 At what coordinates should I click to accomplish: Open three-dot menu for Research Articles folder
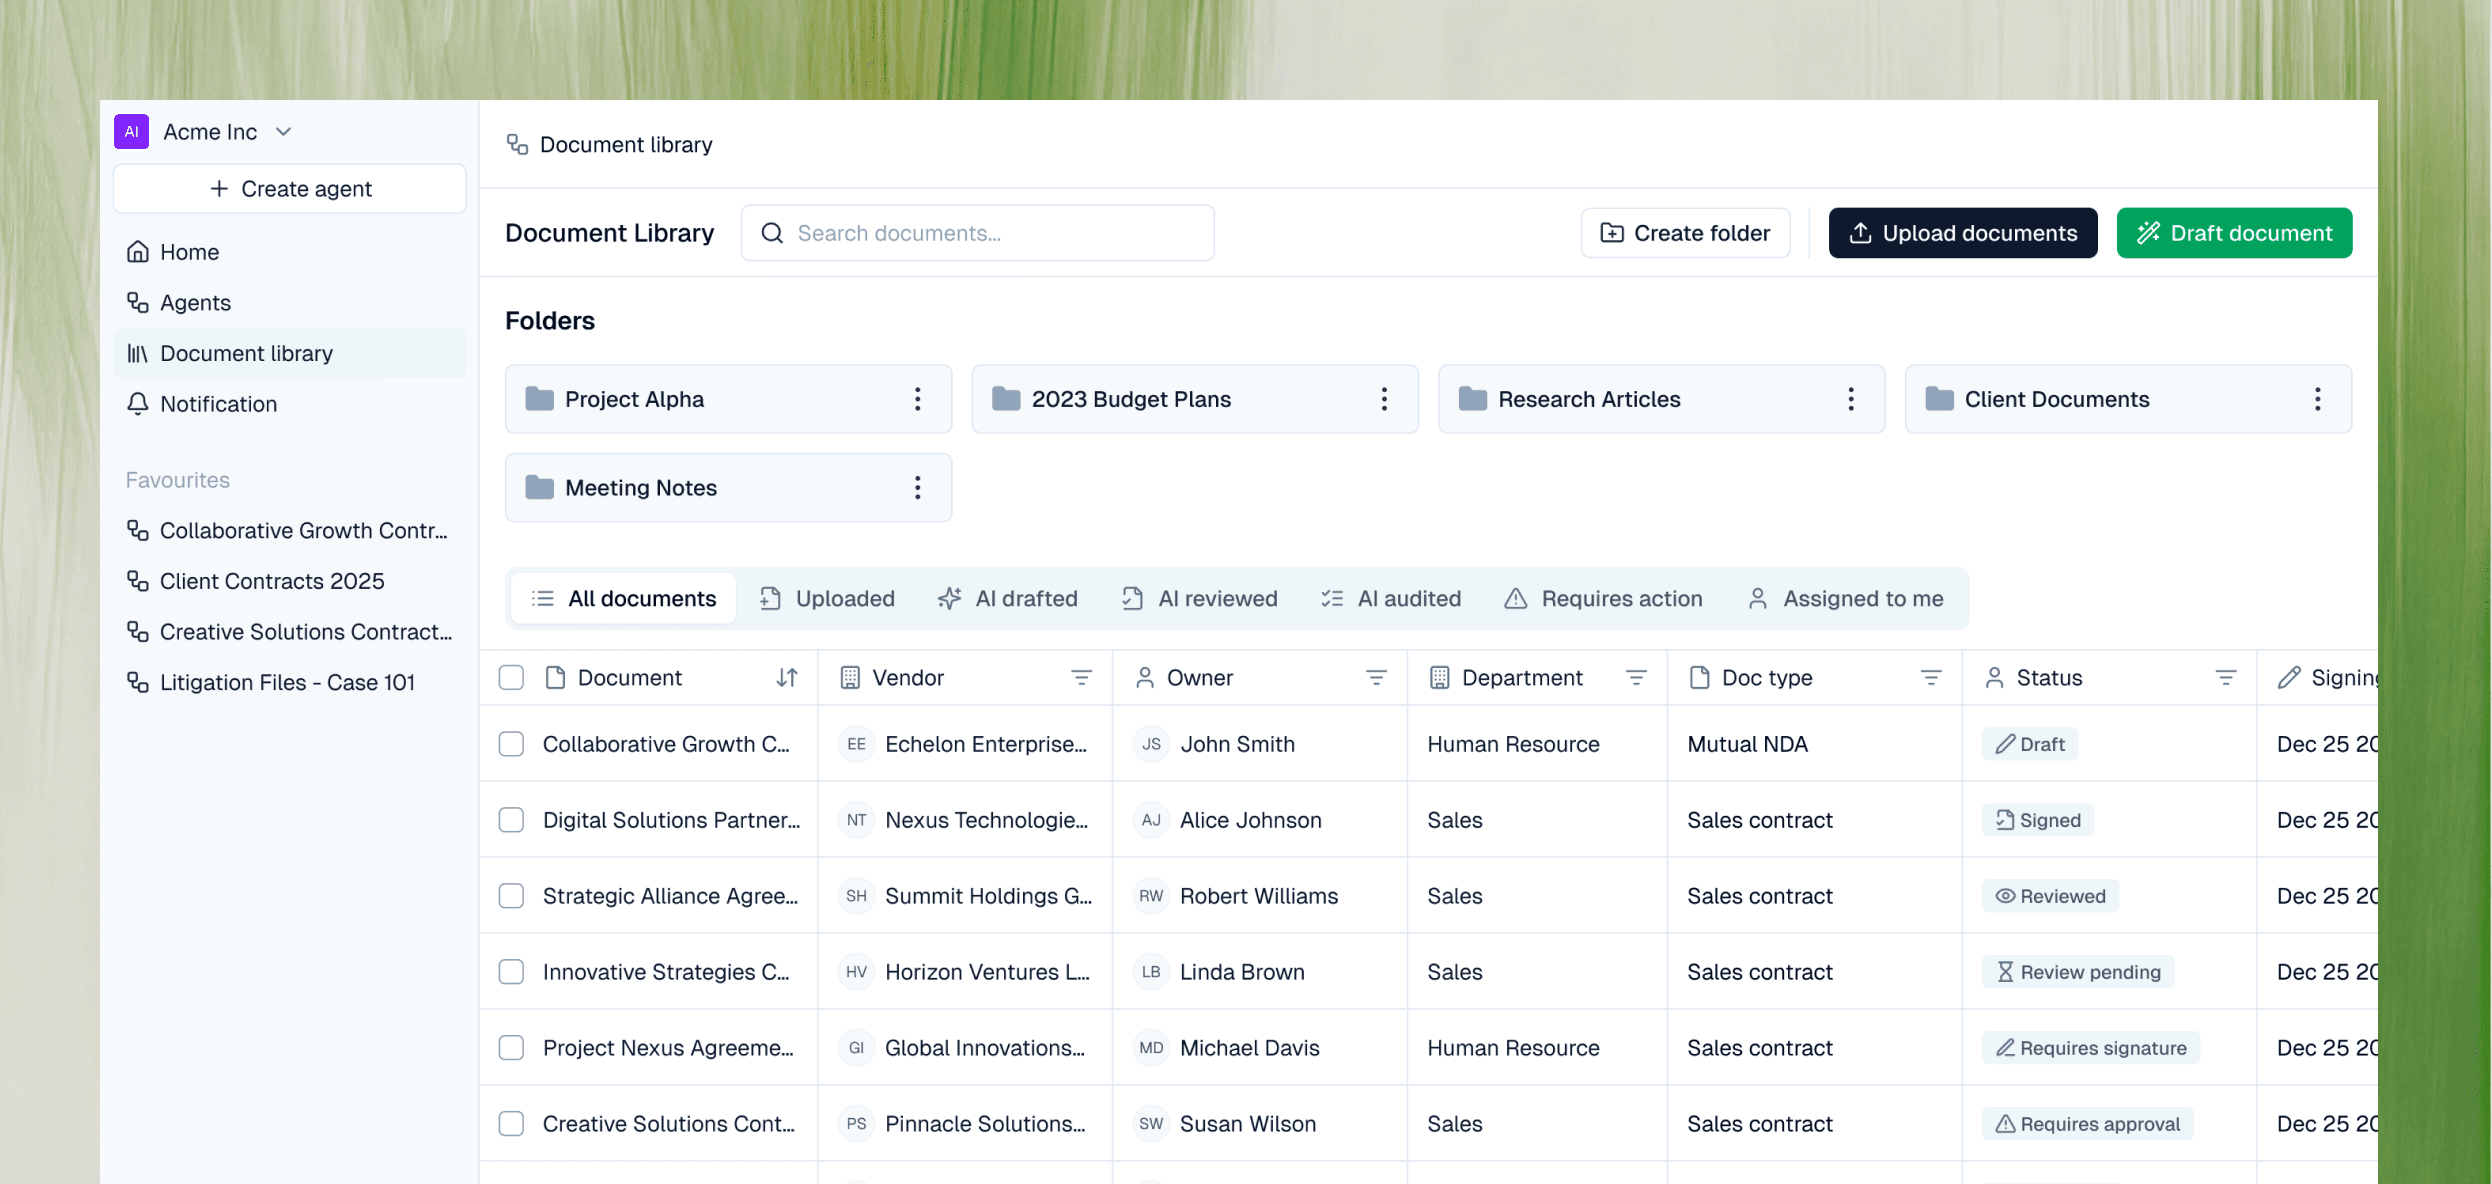click(x=1850, y=399)
